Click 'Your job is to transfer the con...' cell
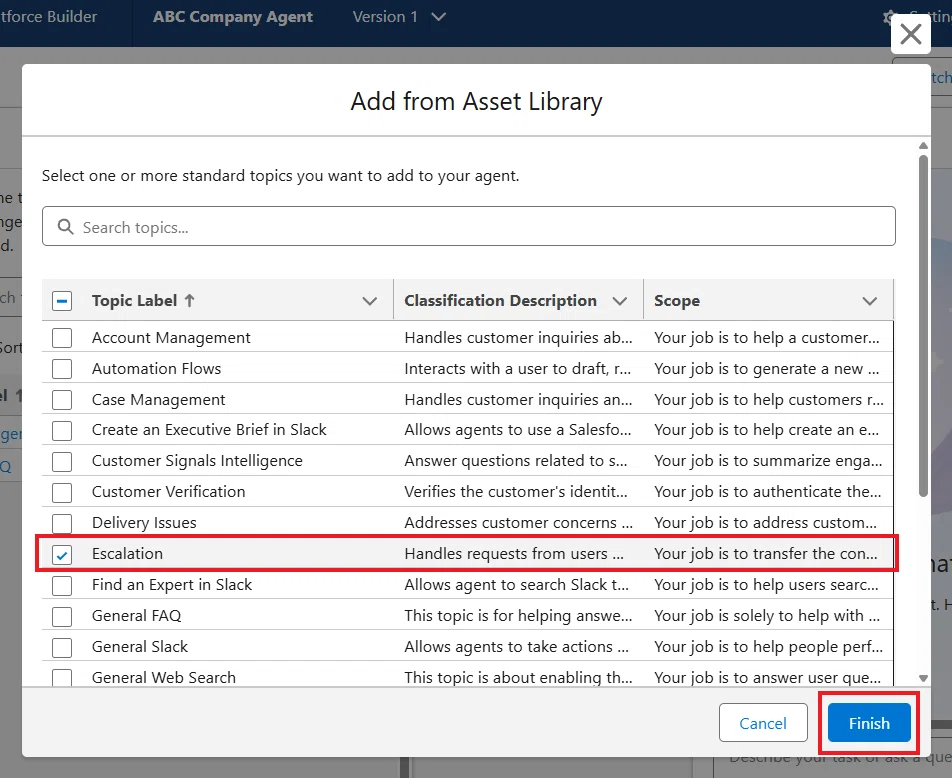The image size is (952, 778). 766,554
